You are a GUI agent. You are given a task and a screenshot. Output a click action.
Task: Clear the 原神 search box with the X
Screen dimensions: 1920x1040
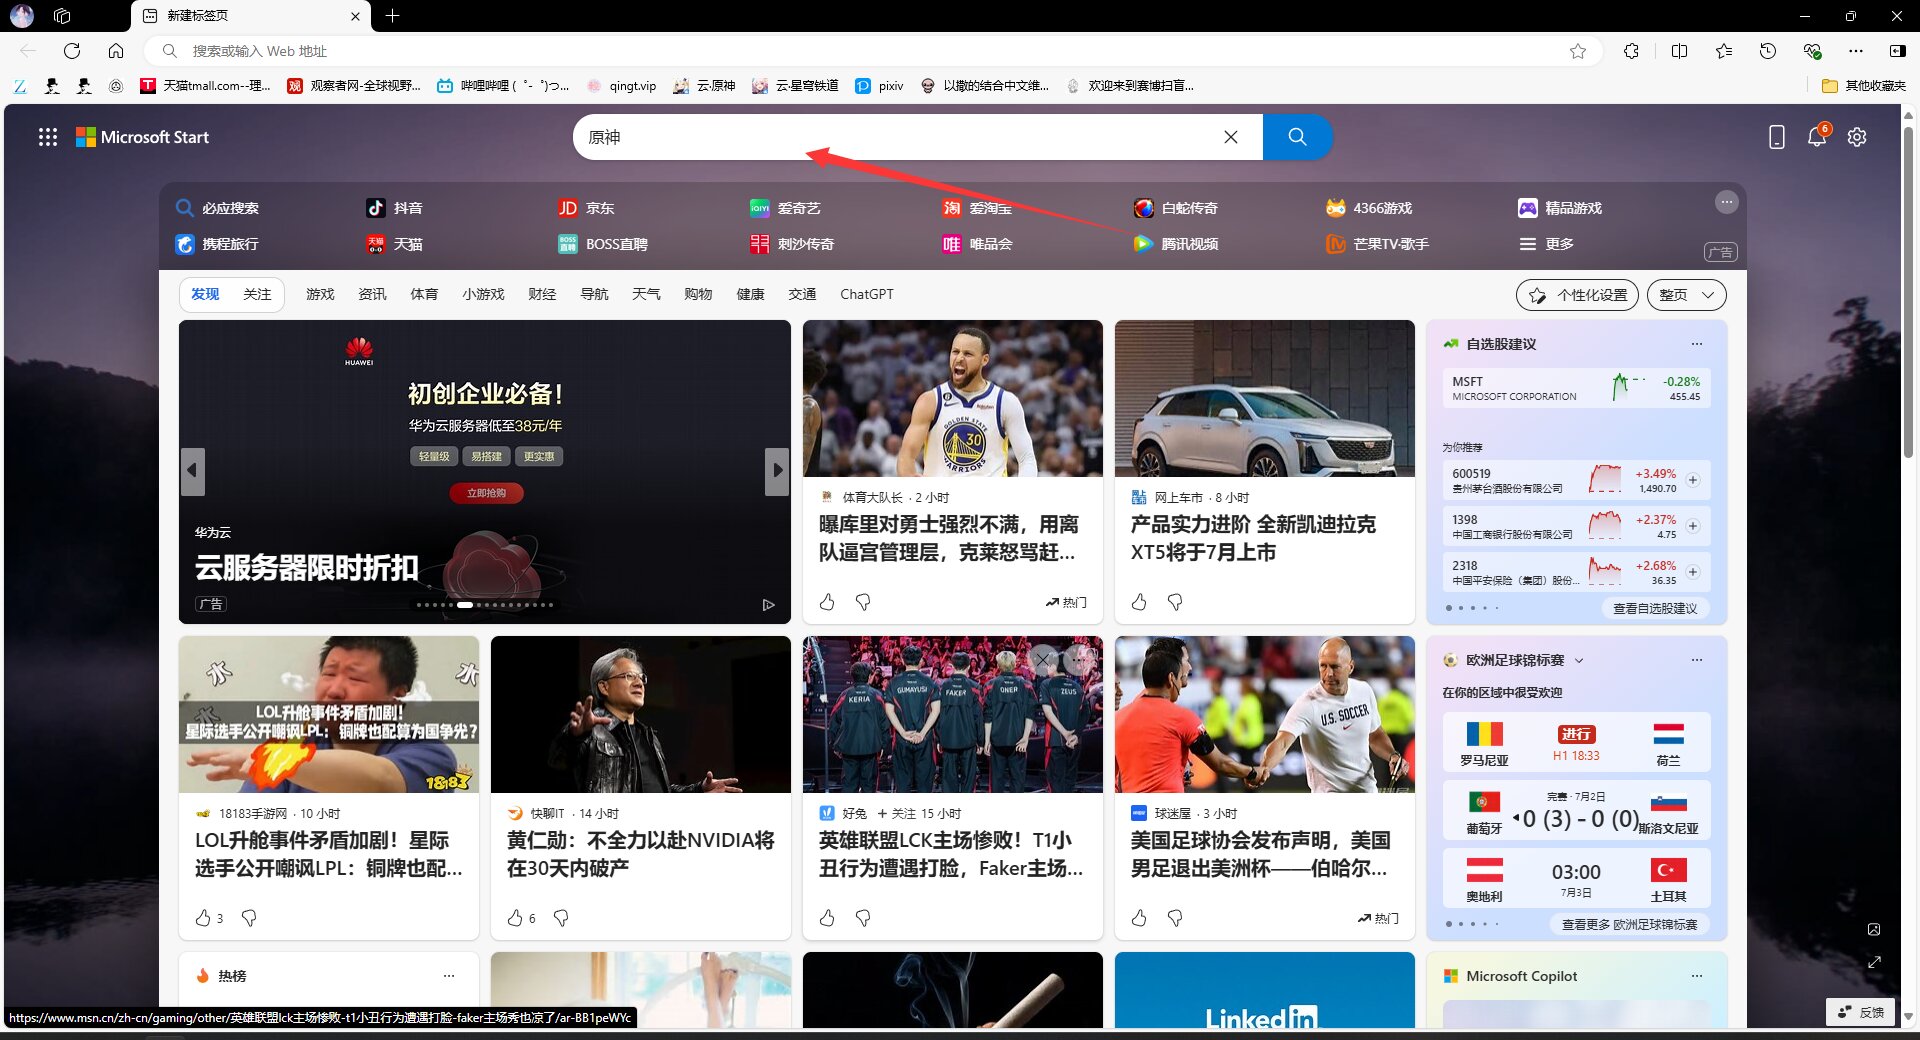point(1231,137)
